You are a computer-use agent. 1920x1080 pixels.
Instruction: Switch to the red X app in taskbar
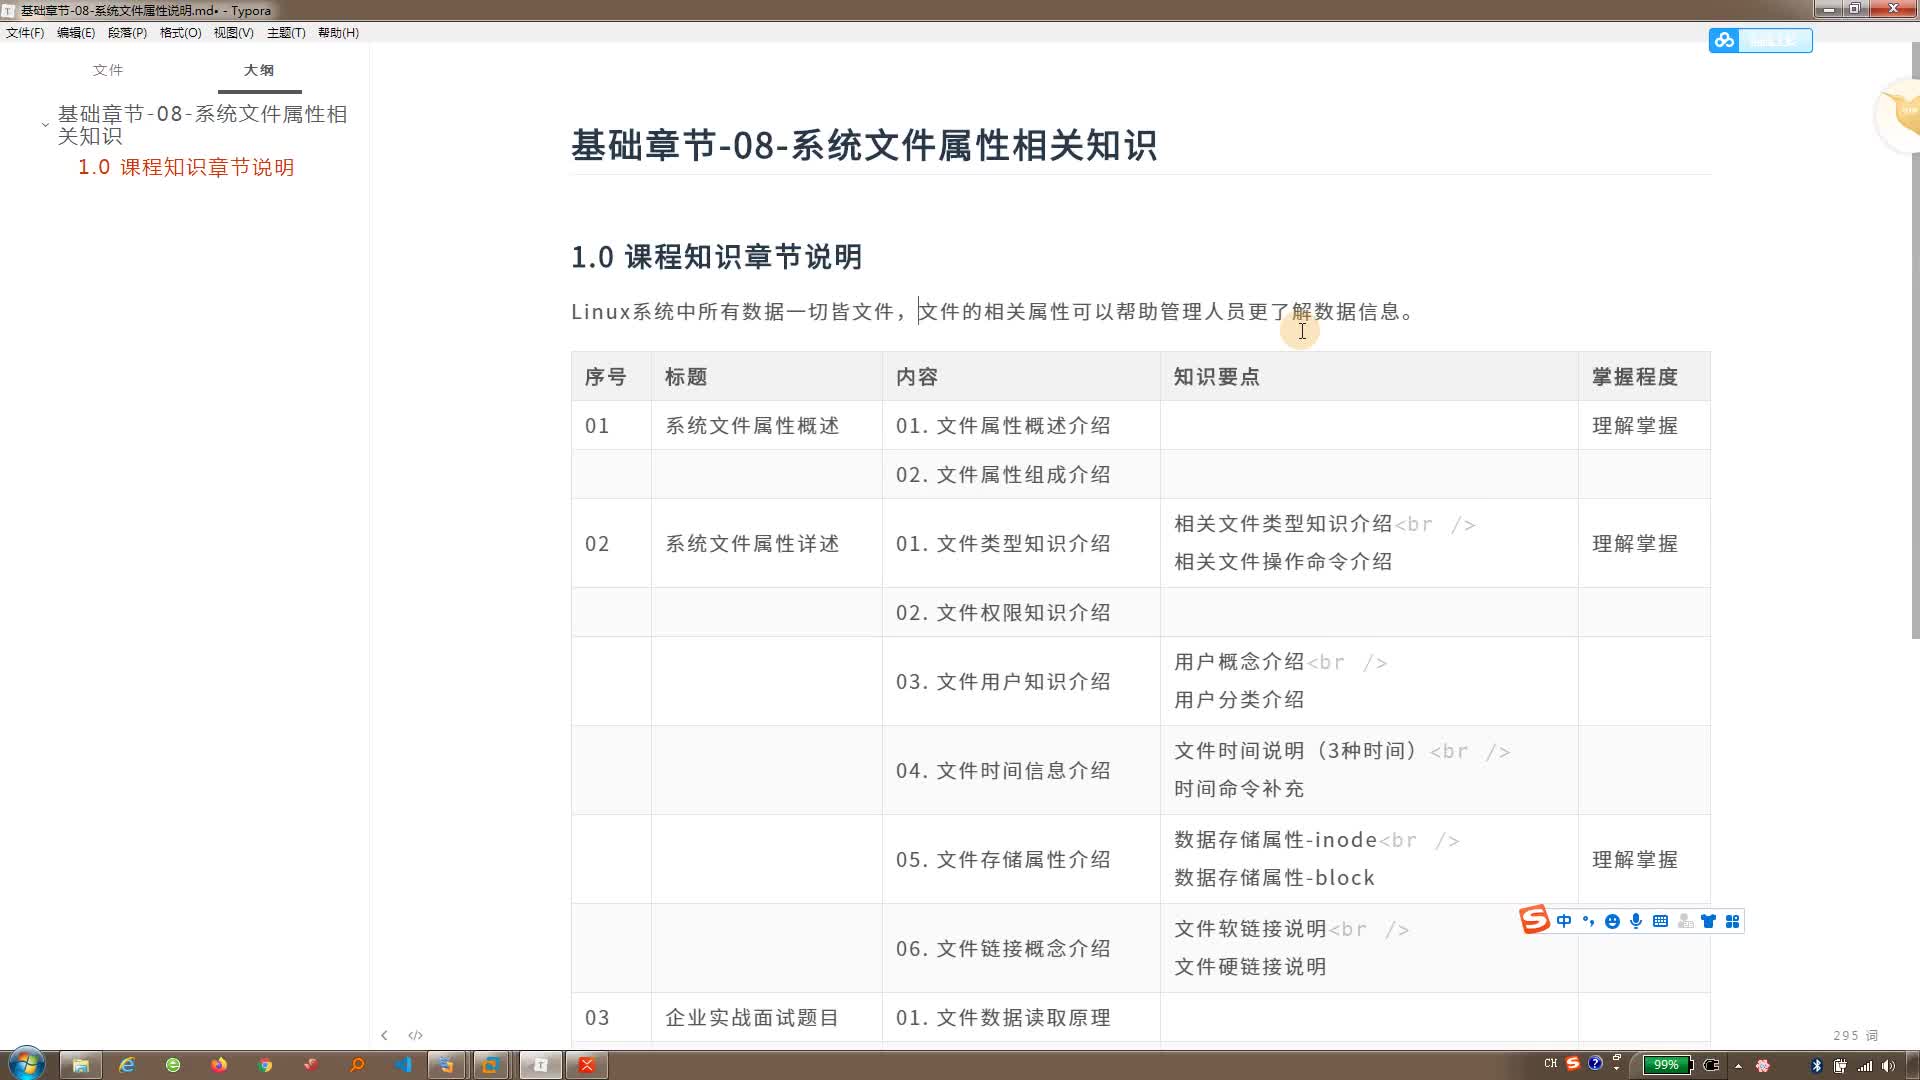(587, 1065)
